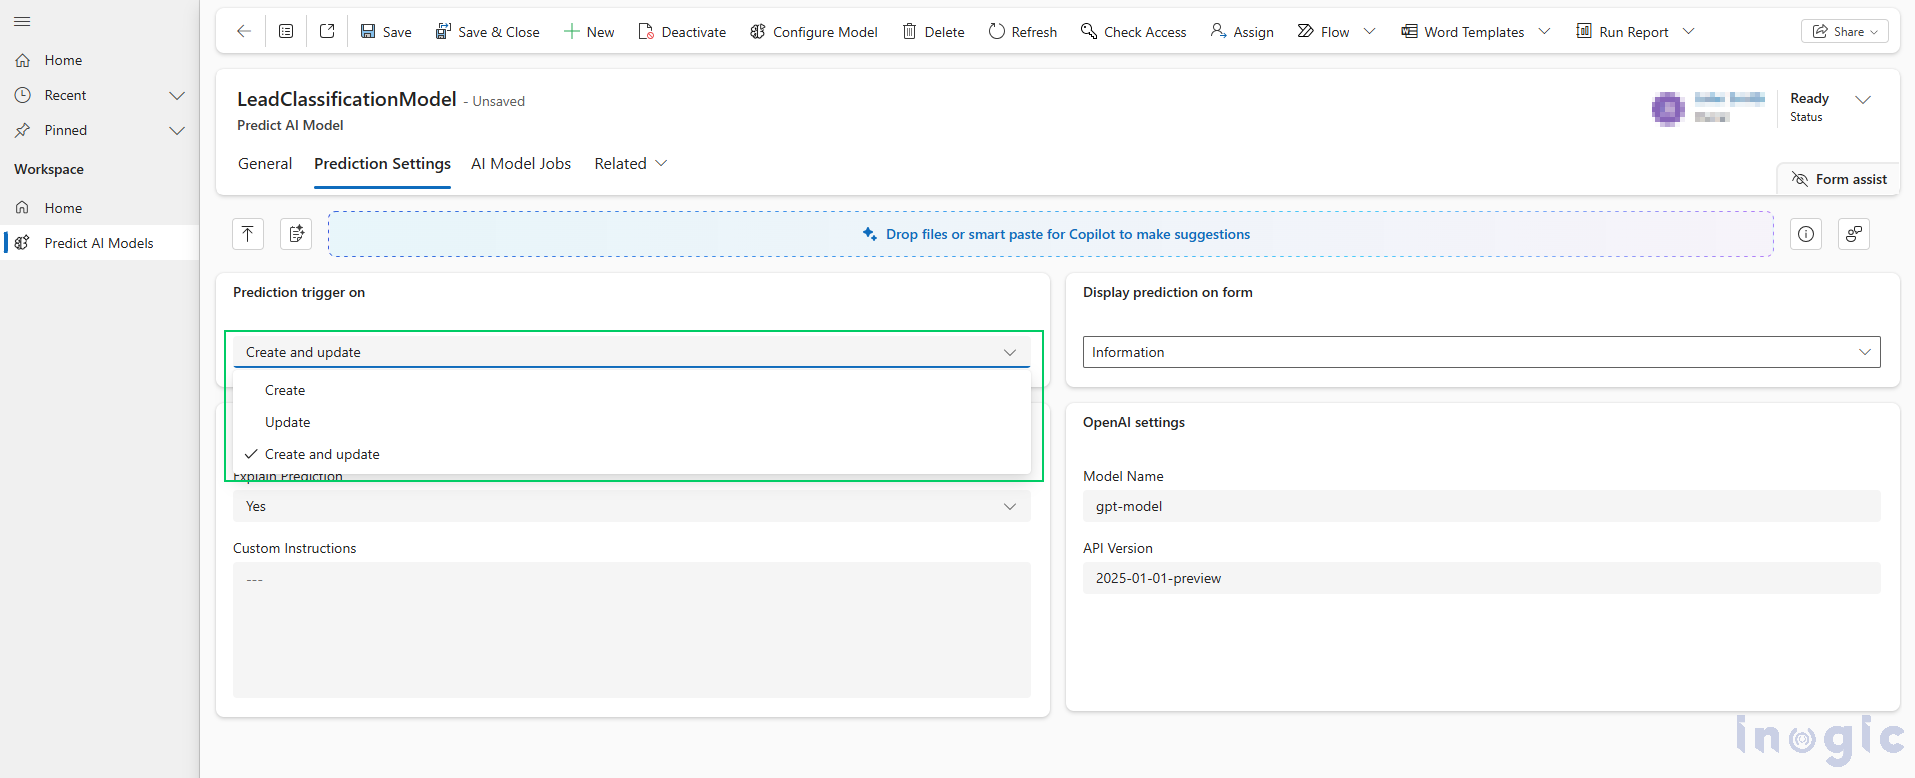This screenshot has height=778, width=1915.
Task: Click the Flow button
Action: (1323, 31)
